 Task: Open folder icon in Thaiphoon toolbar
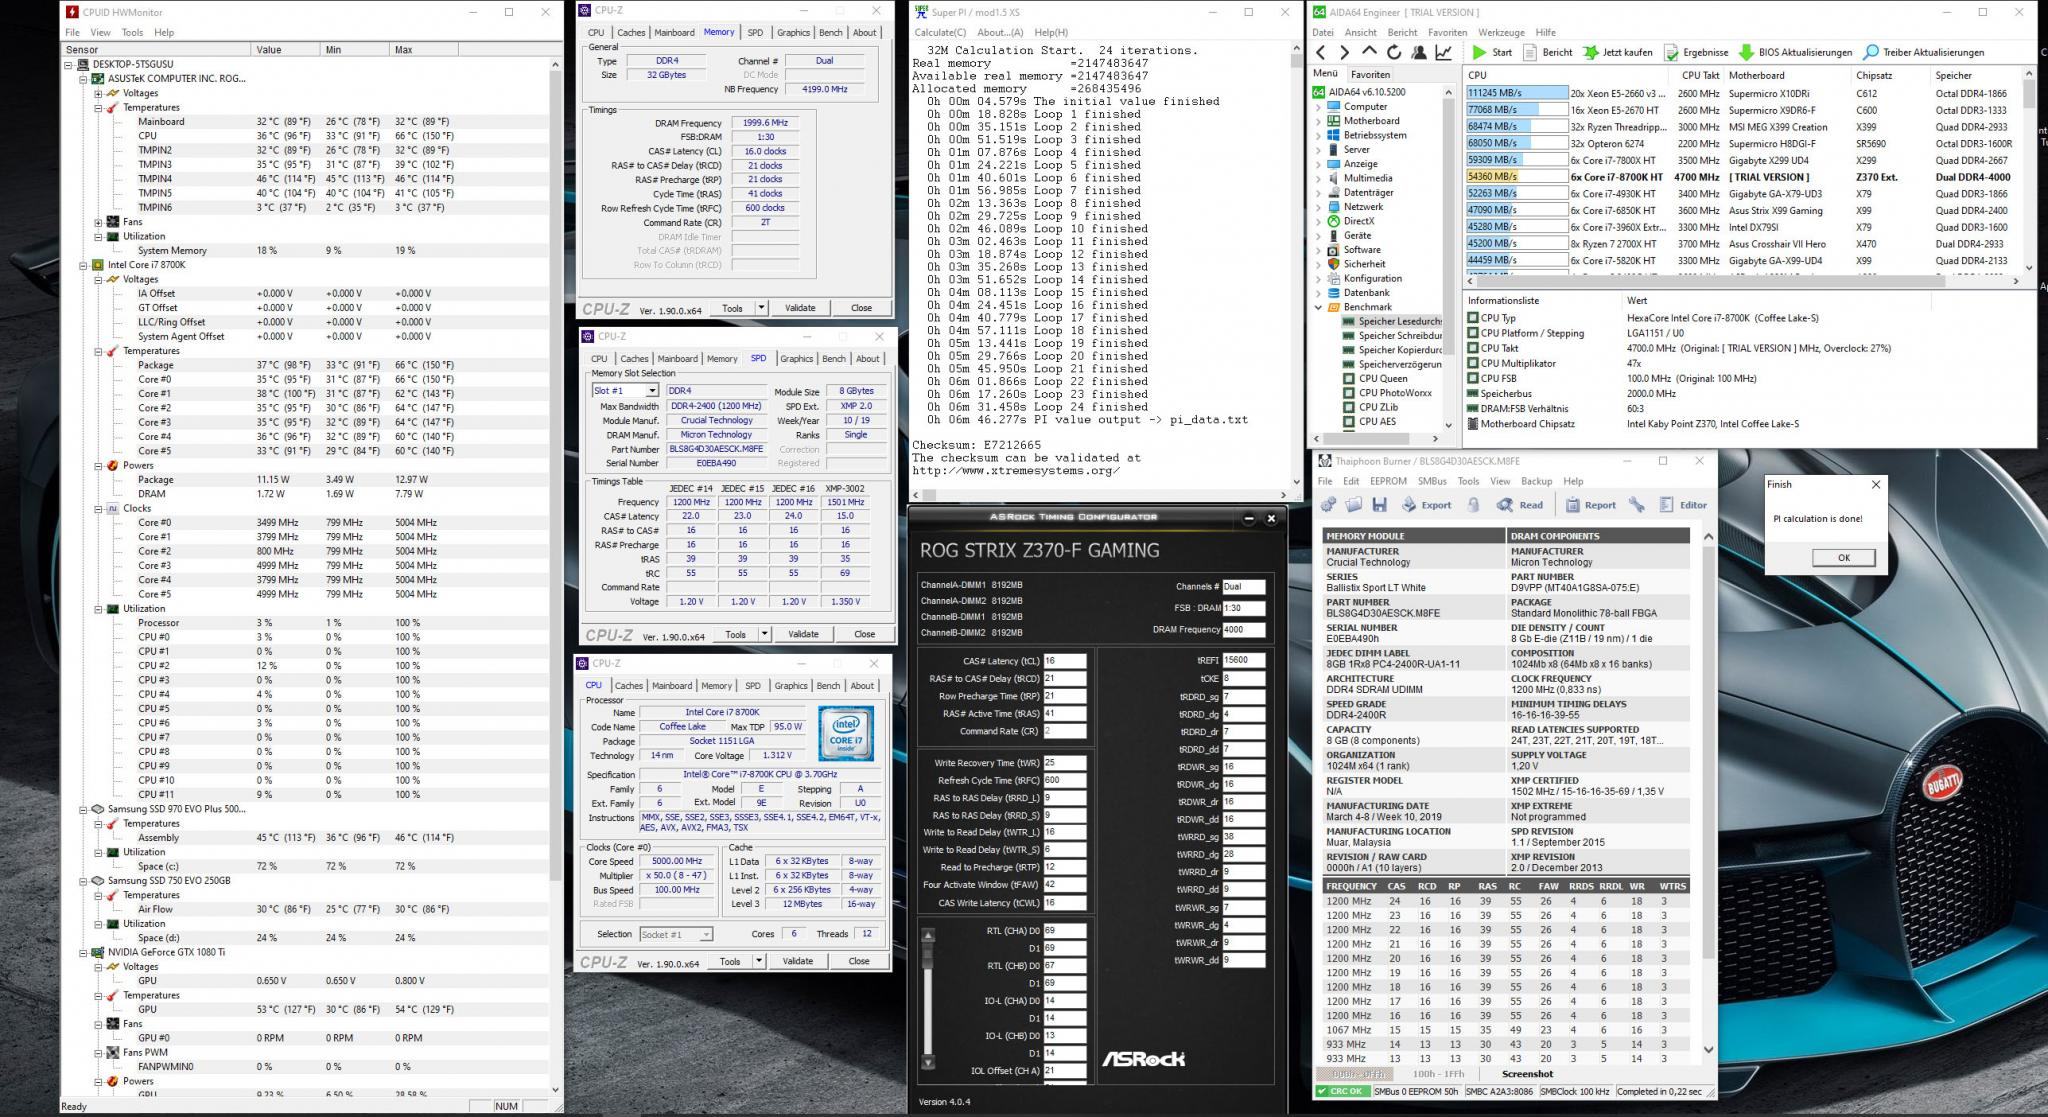(x=1353, y=505)
